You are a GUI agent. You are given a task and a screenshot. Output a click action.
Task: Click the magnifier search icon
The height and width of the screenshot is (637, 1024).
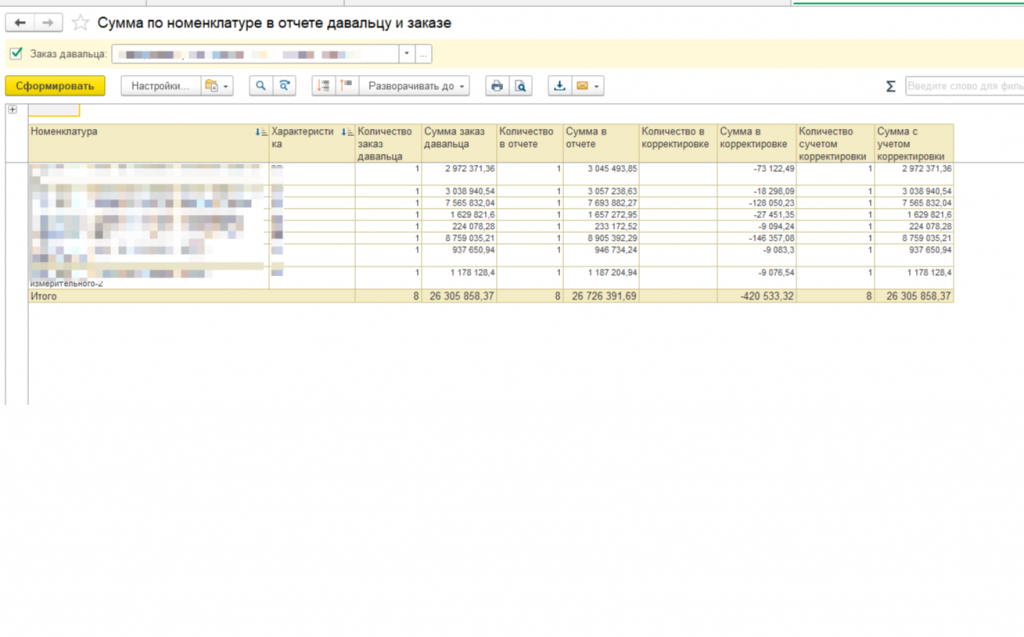(x=261, y=86)
